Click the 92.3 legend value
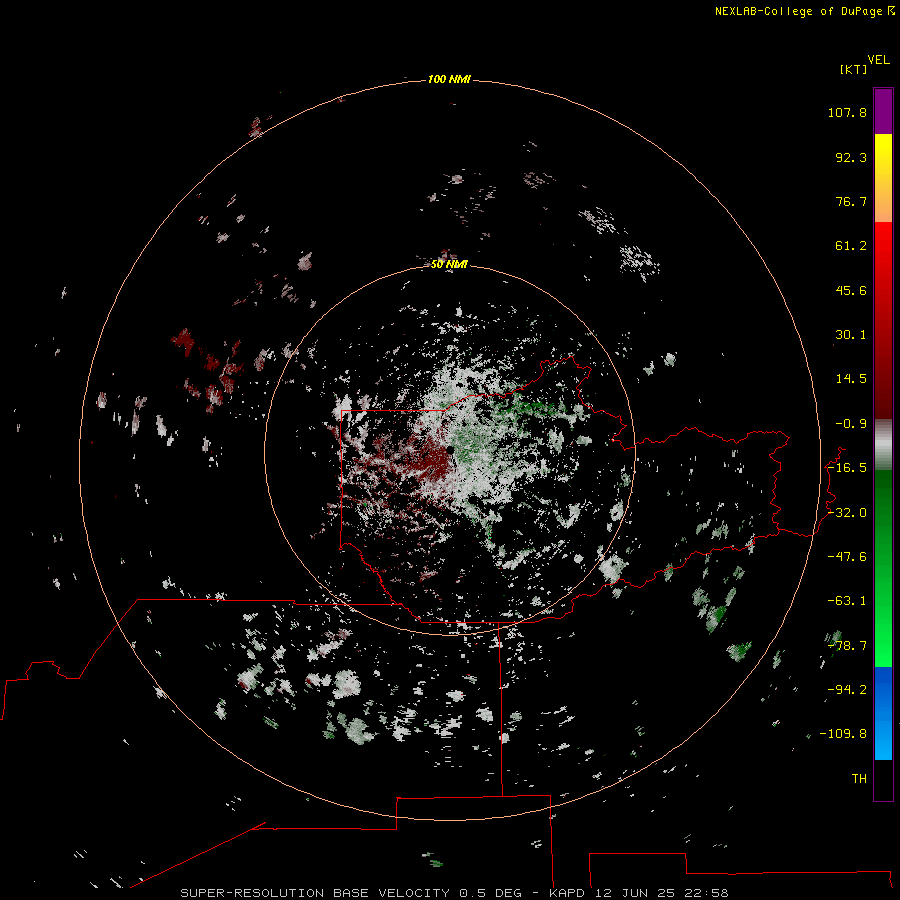The width and height of the screenshot is (900, 900). (x=851, y=157)
